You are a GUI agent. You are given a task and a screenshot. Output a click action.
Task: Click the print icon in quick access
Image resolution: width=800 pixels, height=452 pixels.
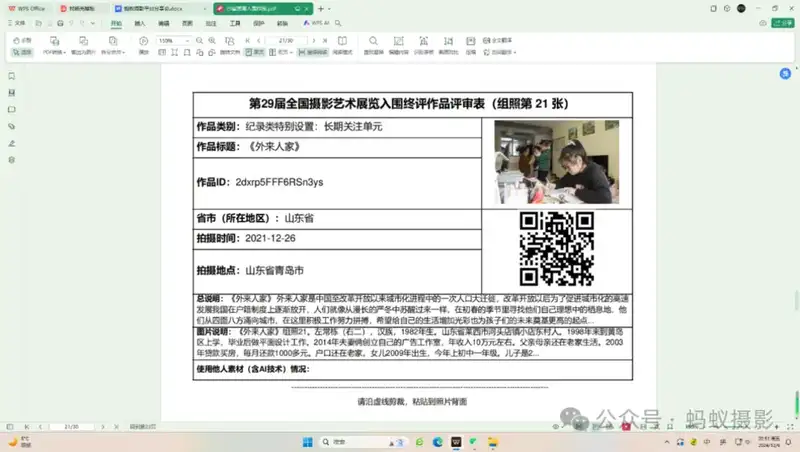pos(60,23)
